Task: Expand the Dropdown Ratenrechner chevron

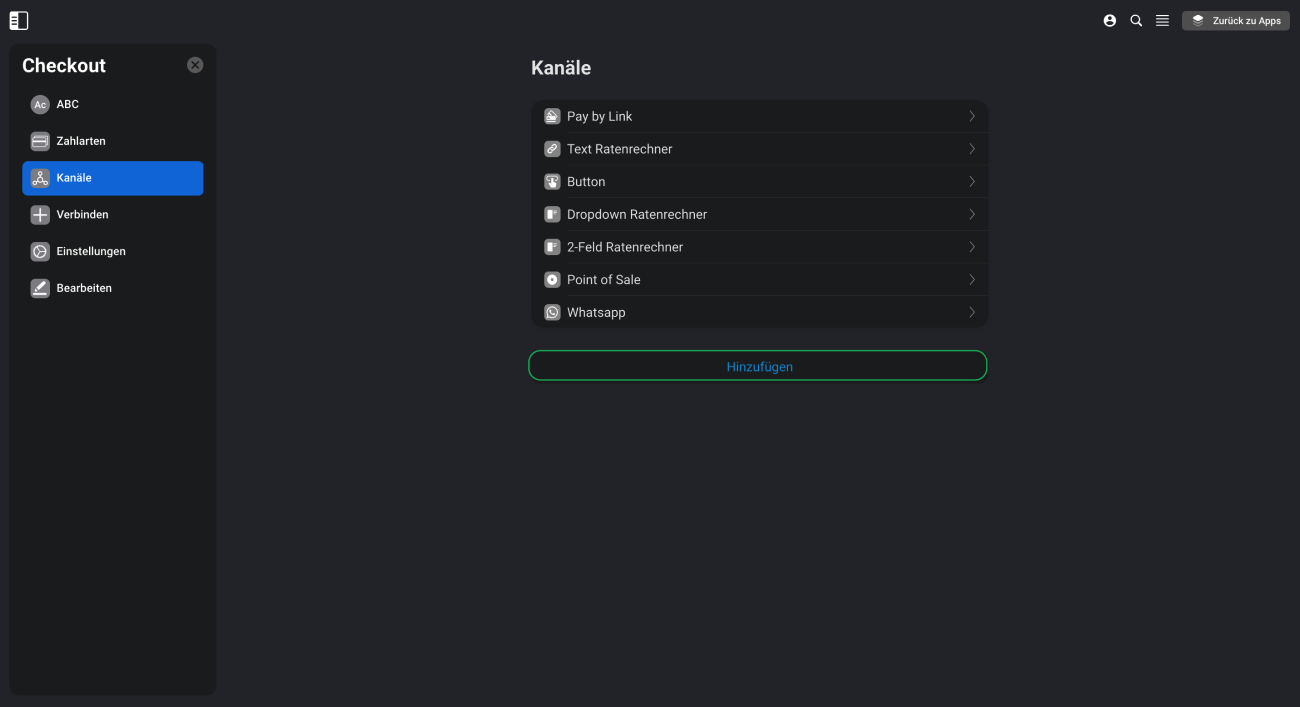Action: click(971, 214)
